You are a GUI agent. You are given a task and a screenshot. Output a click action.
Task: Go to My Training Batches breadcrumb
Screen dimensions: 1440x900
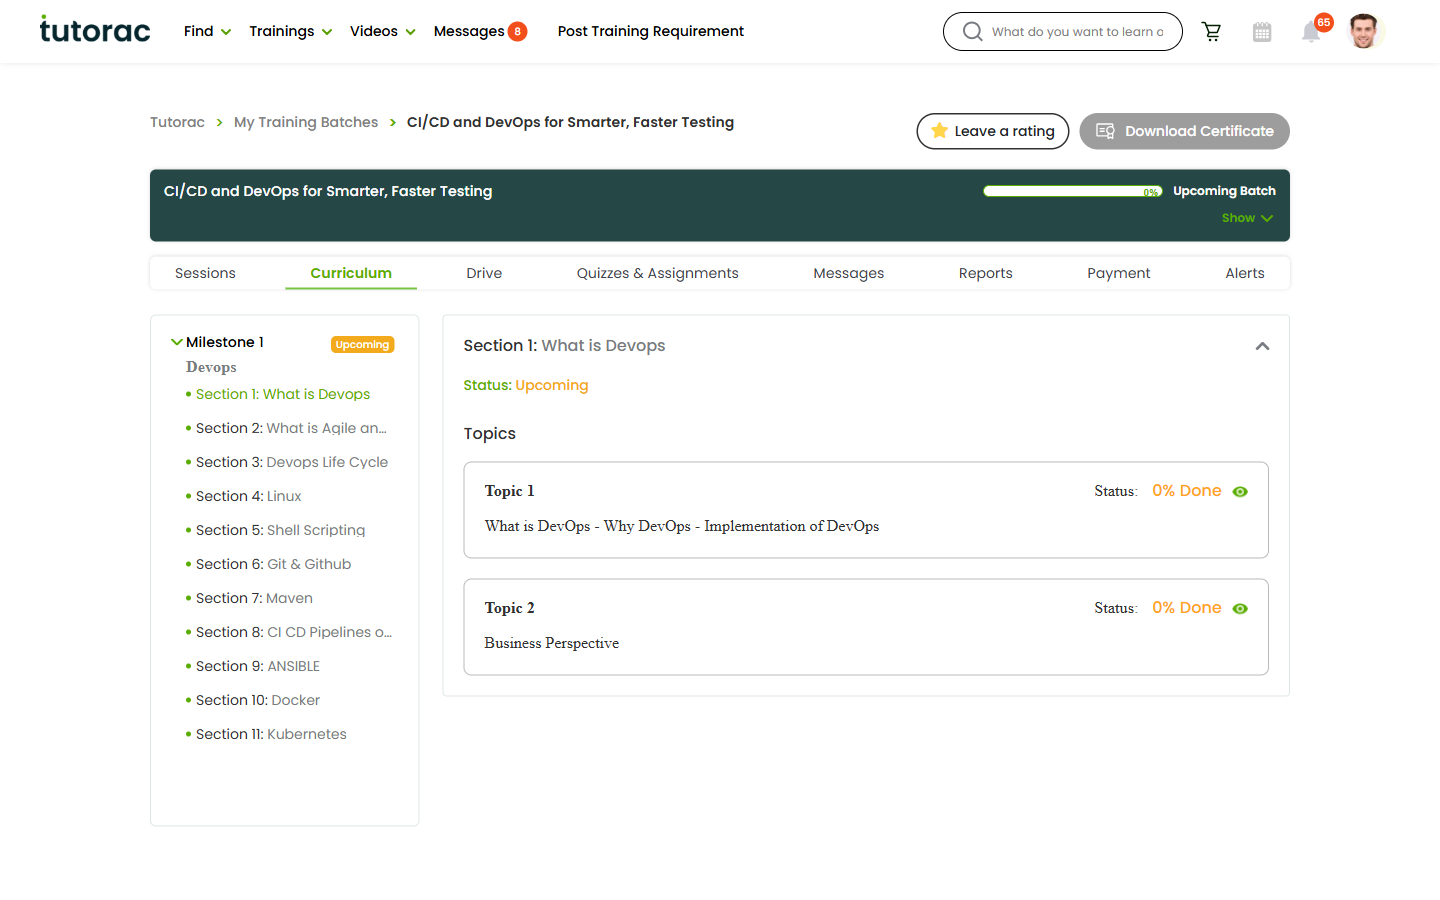point(306,122)
